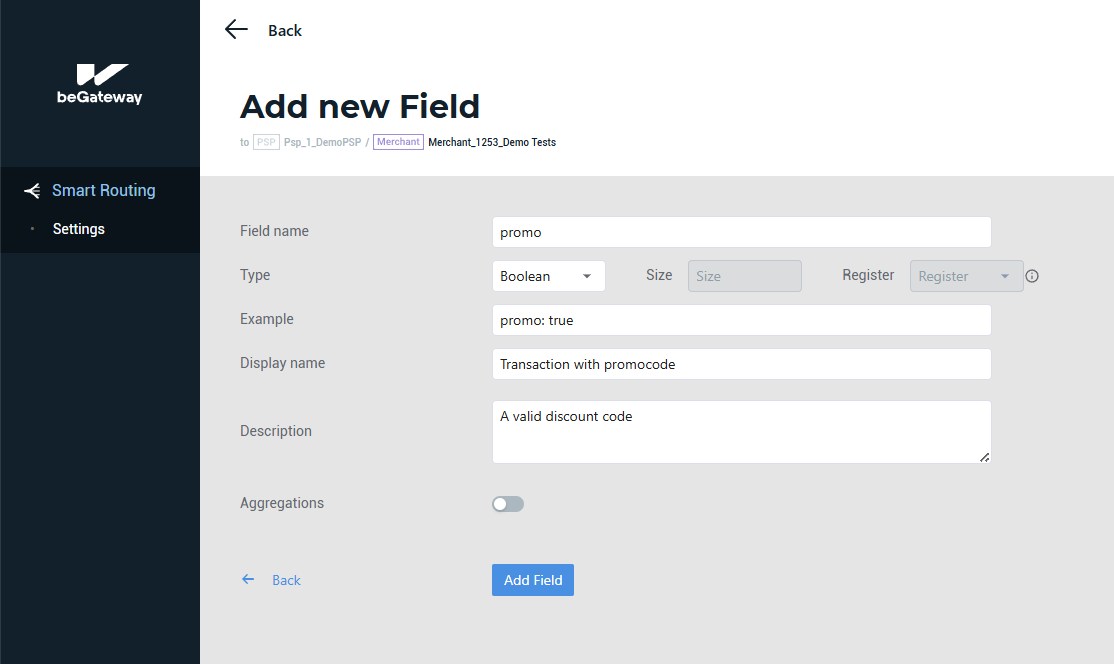Open the Register dropdown
Screen dimensions: 1114x664
pyautogui.click(x=965, y=276)
